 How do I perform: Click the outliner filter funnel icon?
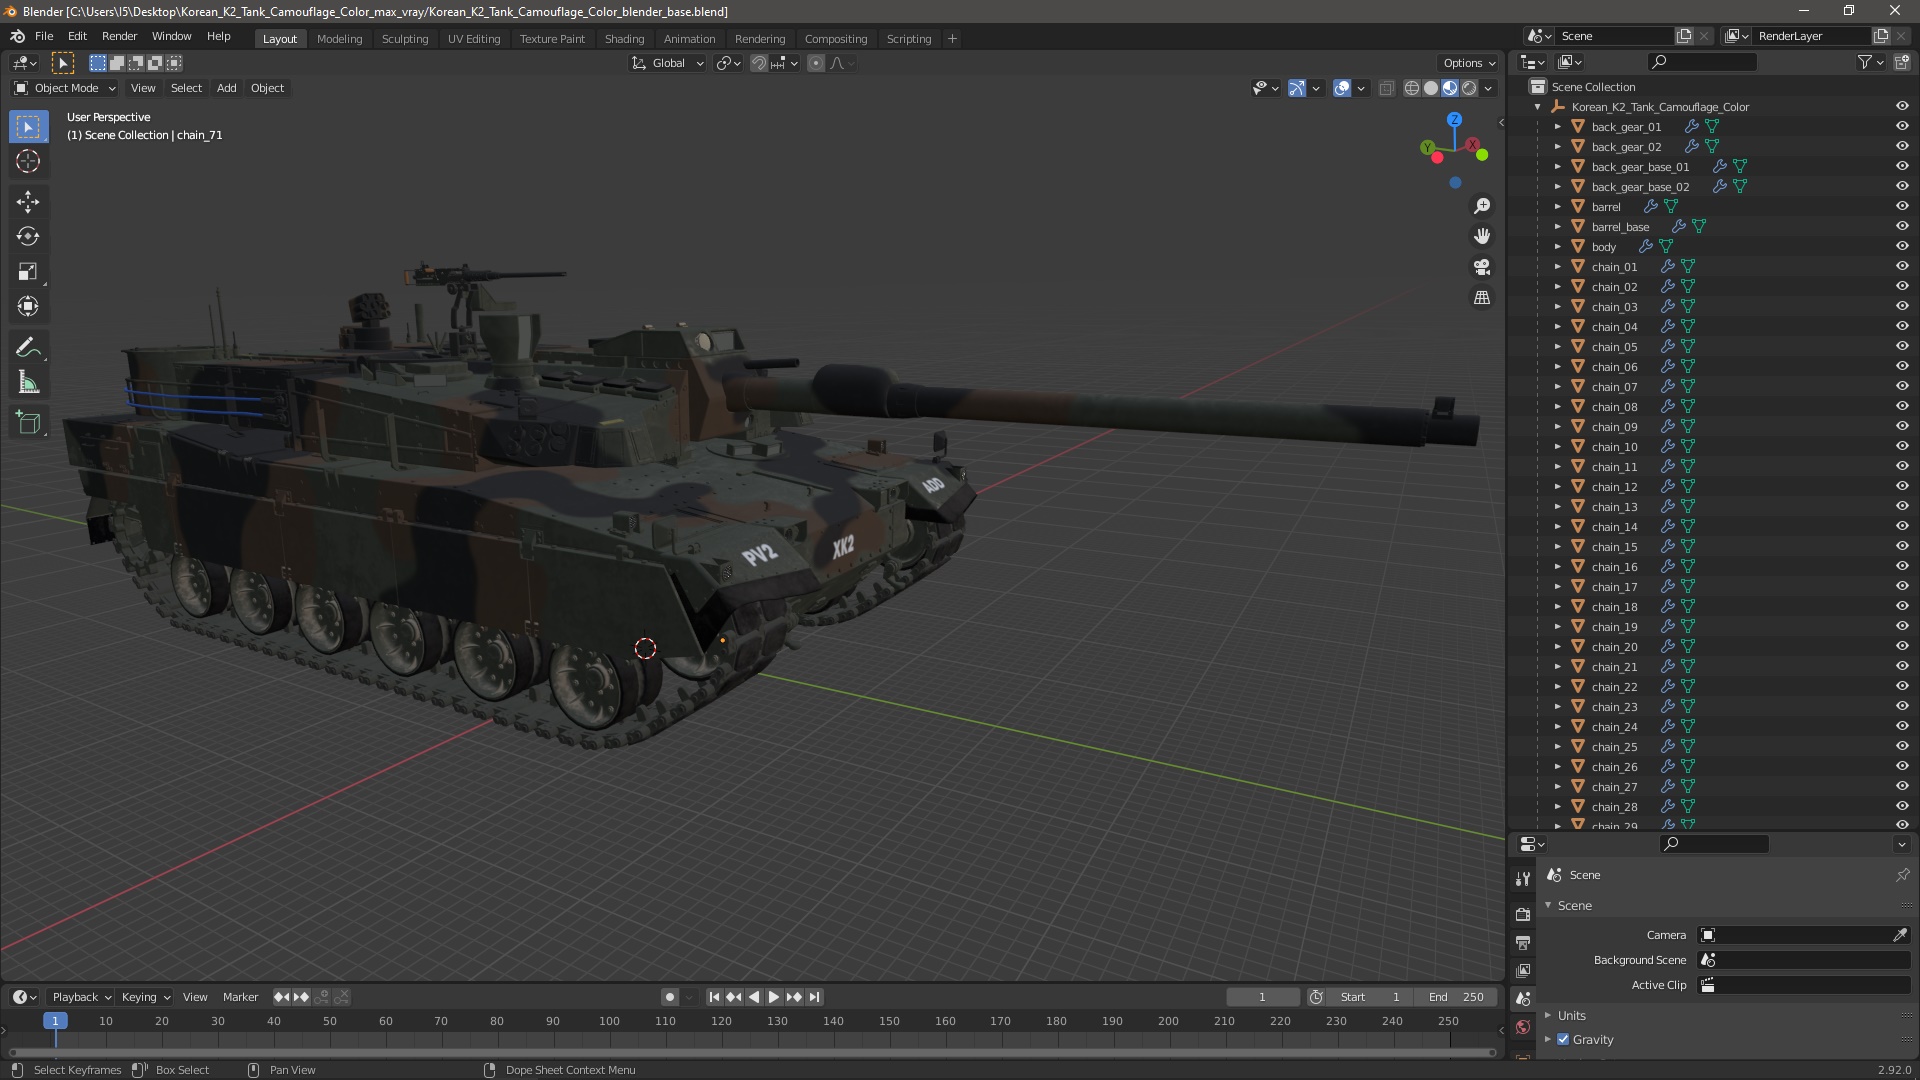tap(1865, 62)
